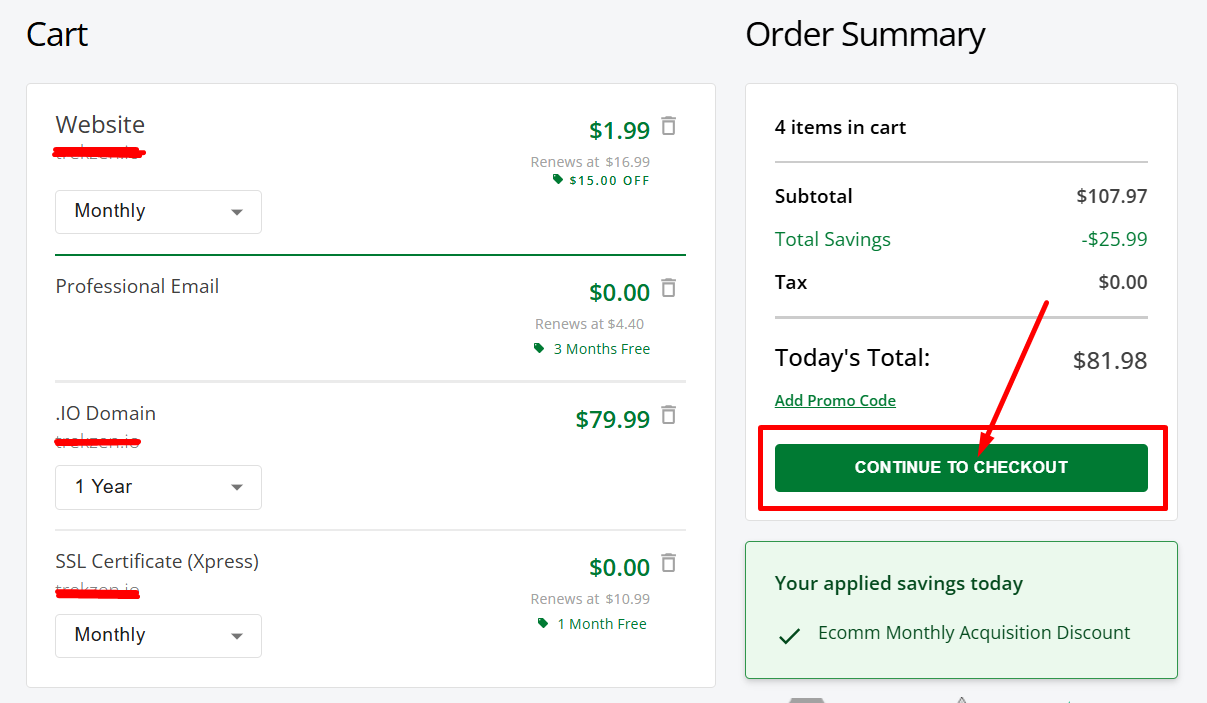
Task: Open the Add Promo Code link
Action: (x=835, y=399)
